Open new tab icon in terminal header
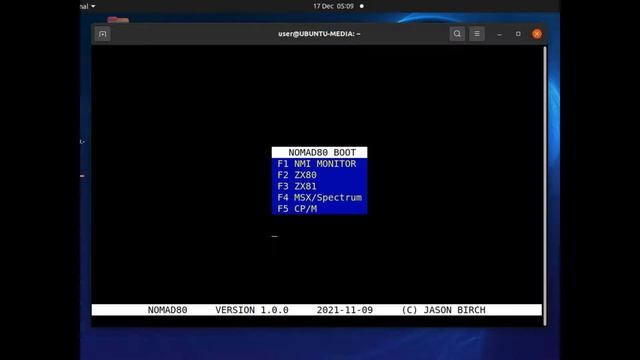 click(102, 34)
